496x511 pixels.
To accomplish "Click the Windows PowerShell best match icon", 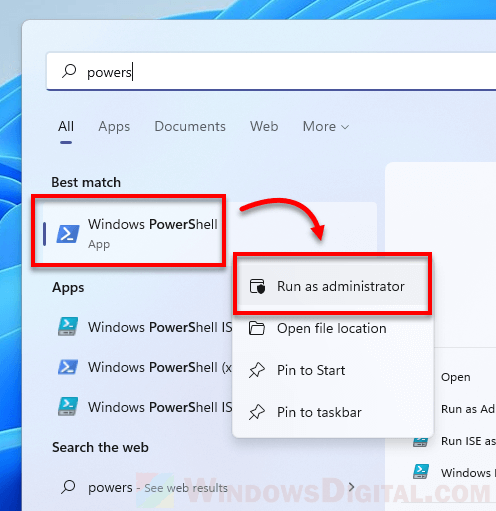I will [68, 234].
